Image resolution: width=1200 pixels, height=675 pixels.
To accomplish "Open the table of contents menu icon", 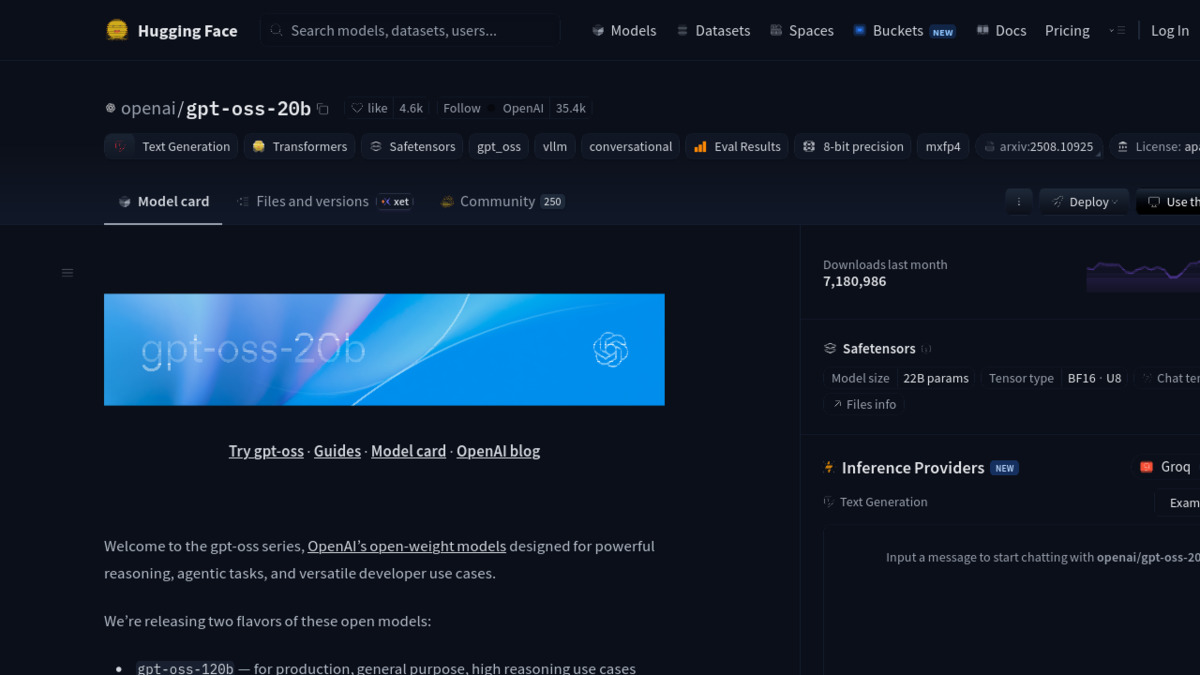I will [x=68, y=273].
